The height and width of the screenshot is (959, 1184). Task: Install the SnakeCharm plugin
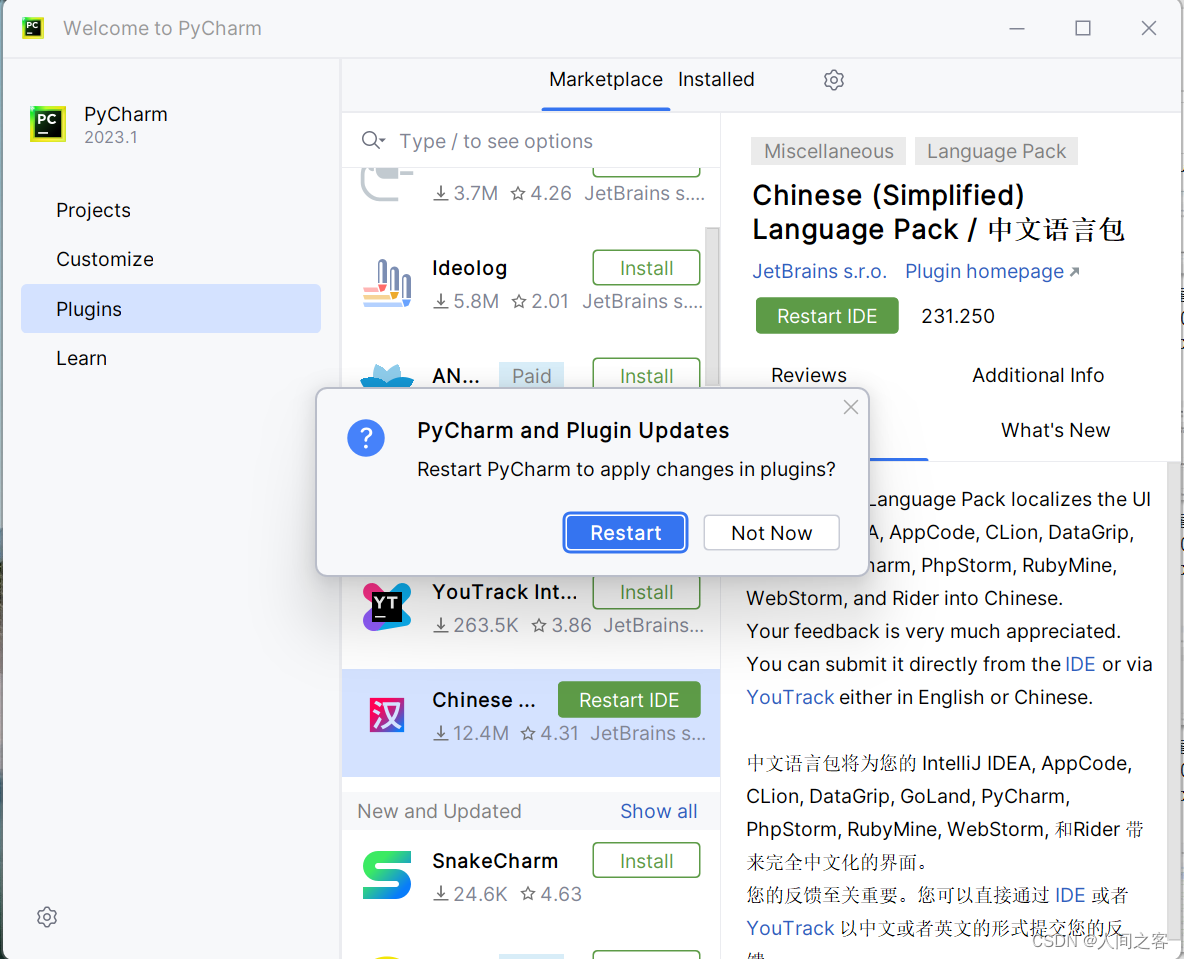[x=646, y=861]
